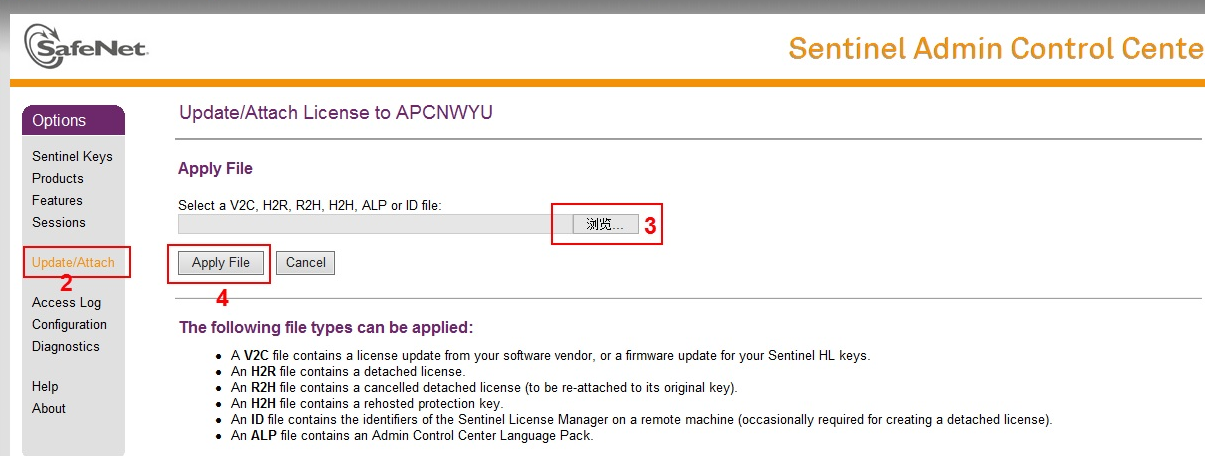Click the Cancel button
Image resolution: width=1205 pixels, height=456 pixels.
coord(306,262)
